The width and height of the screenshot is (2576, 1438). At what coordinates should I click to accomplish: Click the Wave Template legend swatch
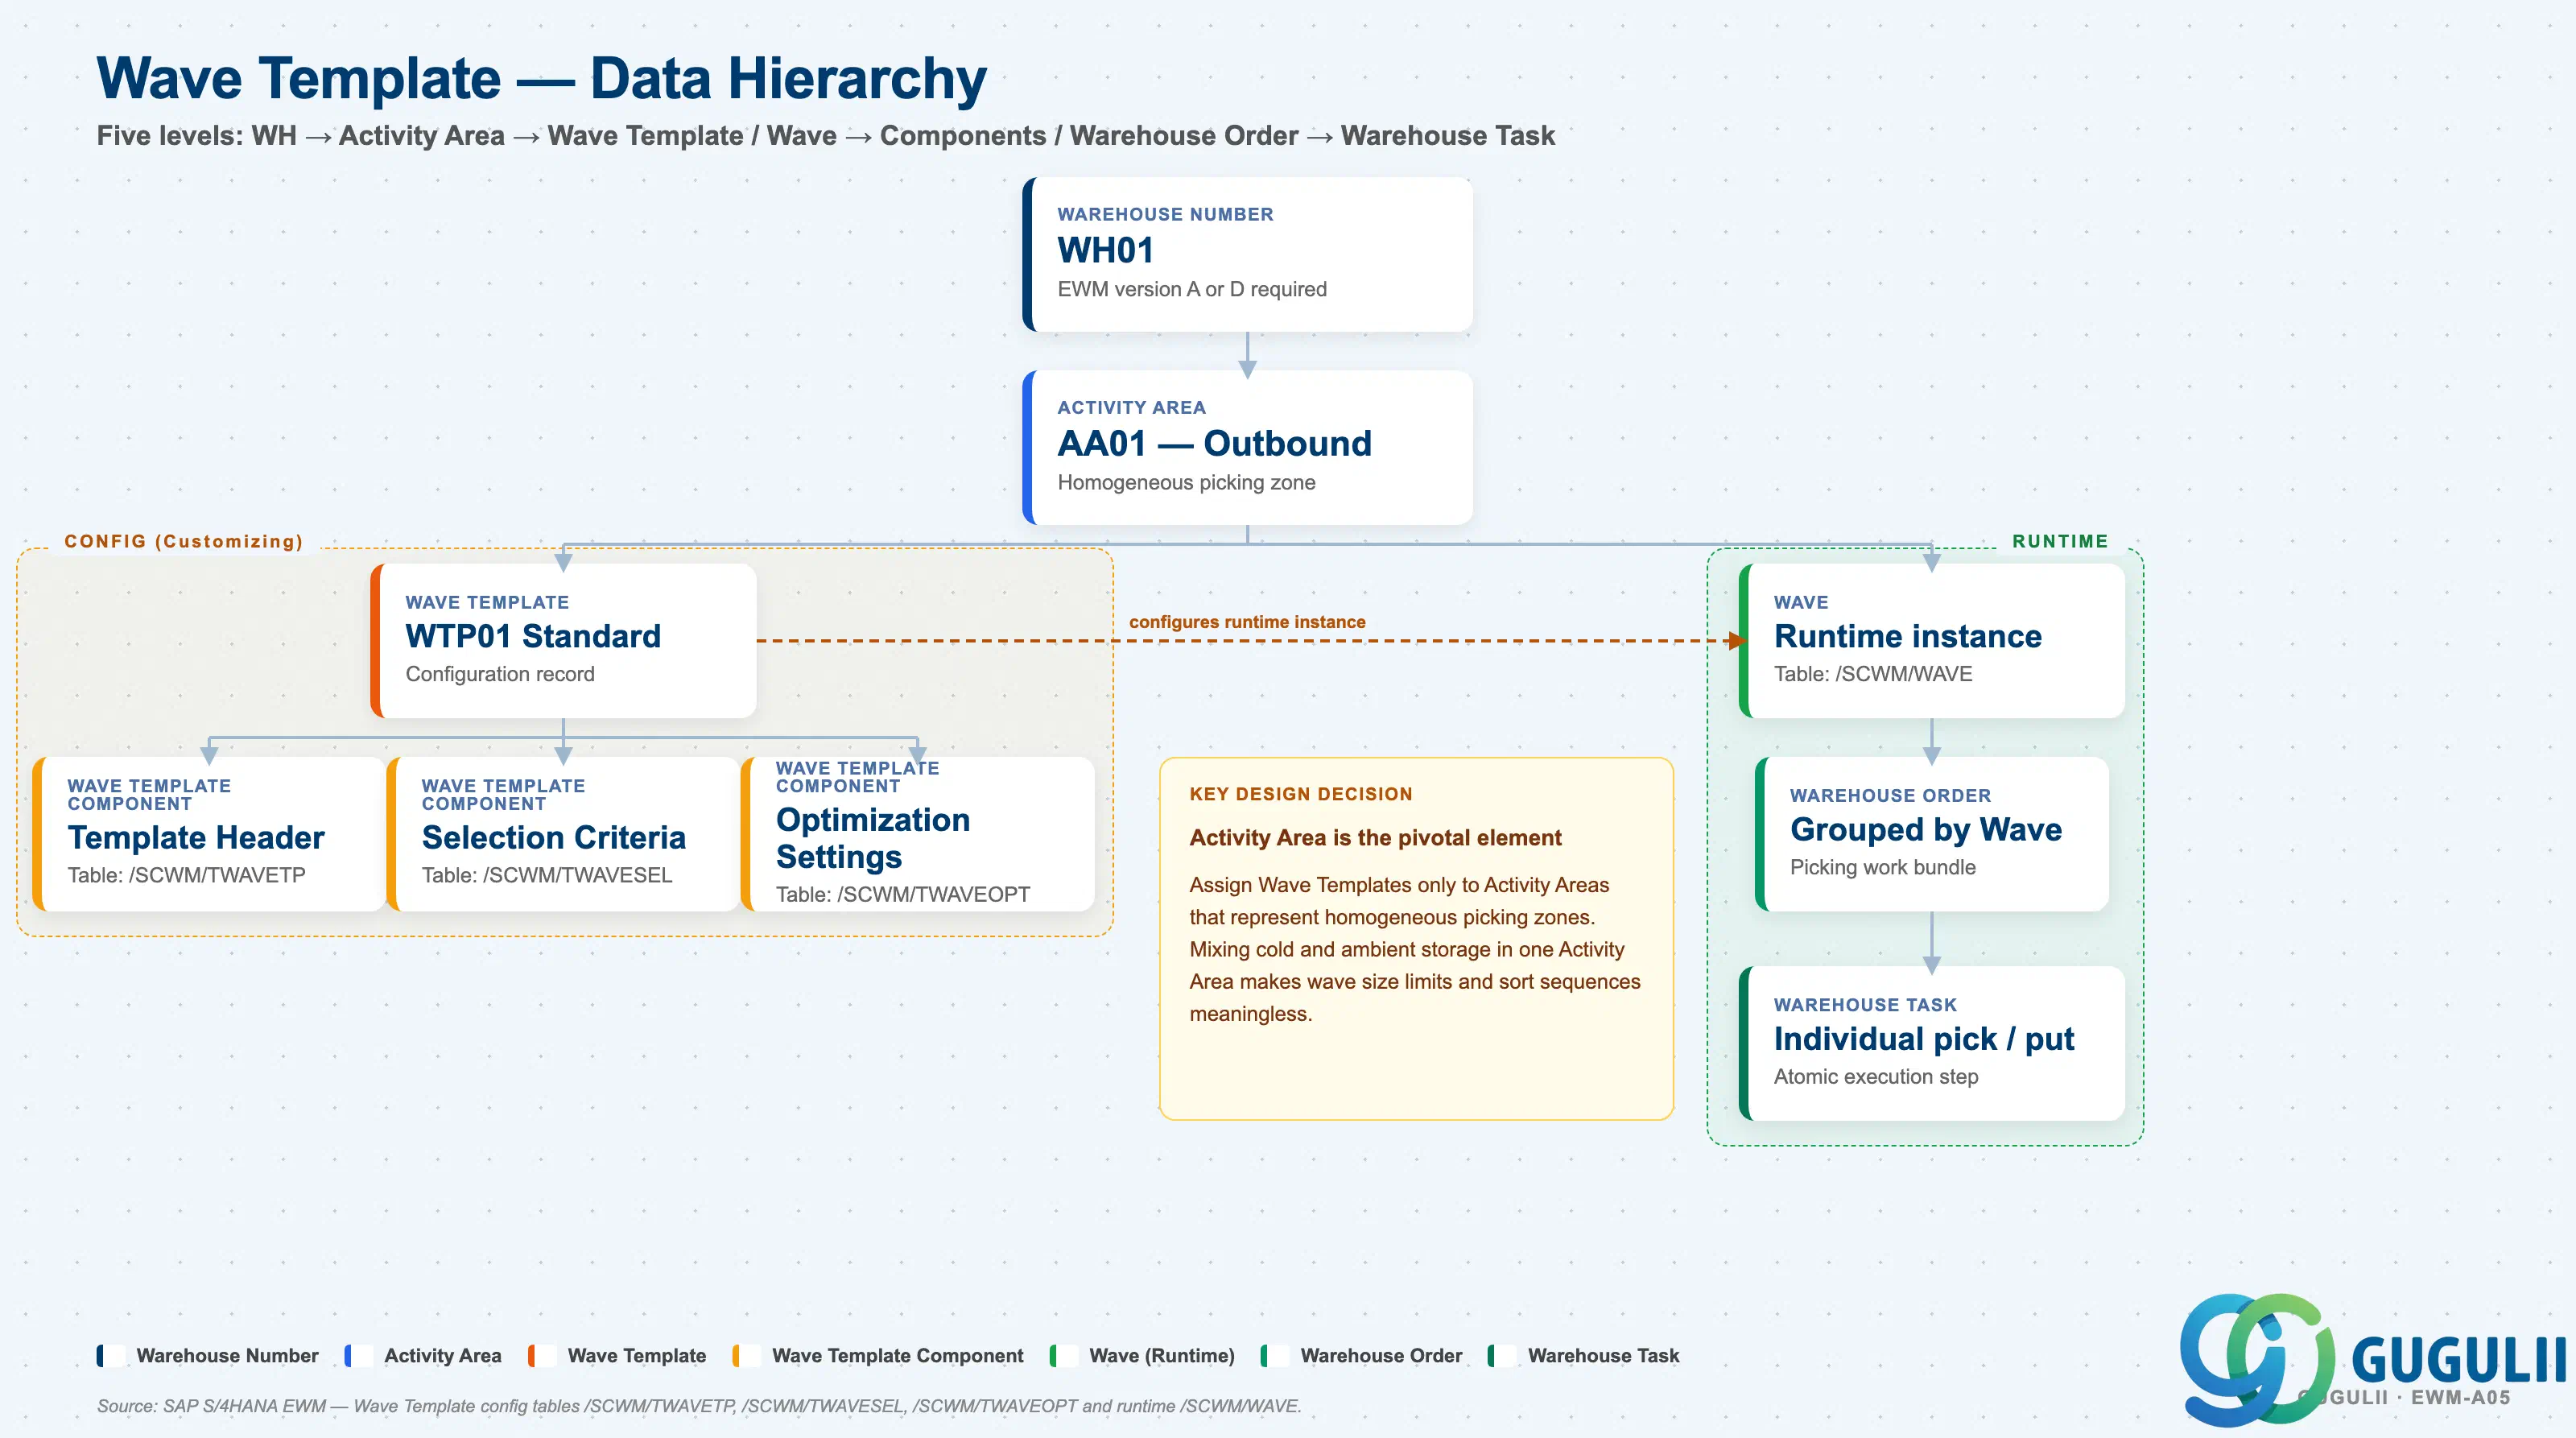coord(543,1356)
